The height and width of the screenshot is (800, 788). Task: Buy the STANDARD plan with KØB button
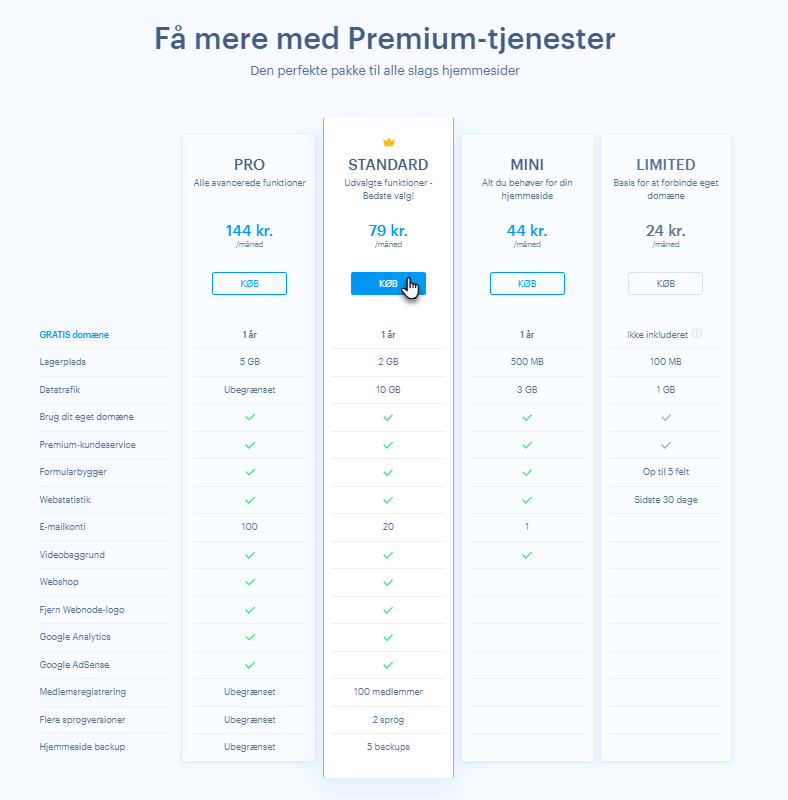[x=388, y=284]
